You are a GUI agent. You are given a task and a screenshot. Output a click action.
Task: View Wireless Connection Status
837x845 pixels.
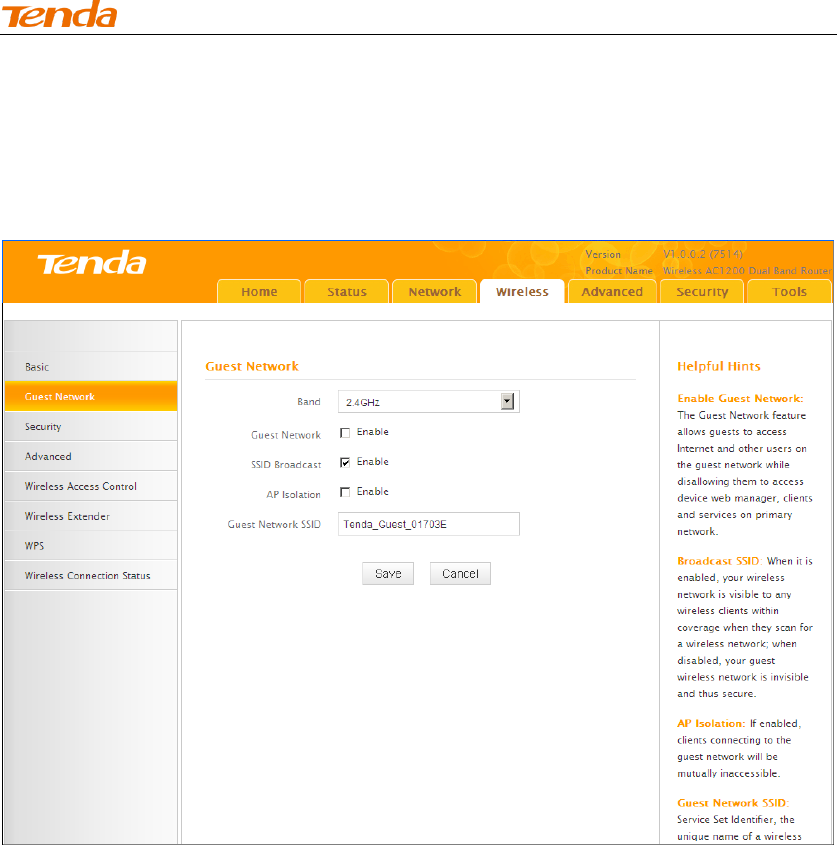pyautogui.click(x=91, y=576)
